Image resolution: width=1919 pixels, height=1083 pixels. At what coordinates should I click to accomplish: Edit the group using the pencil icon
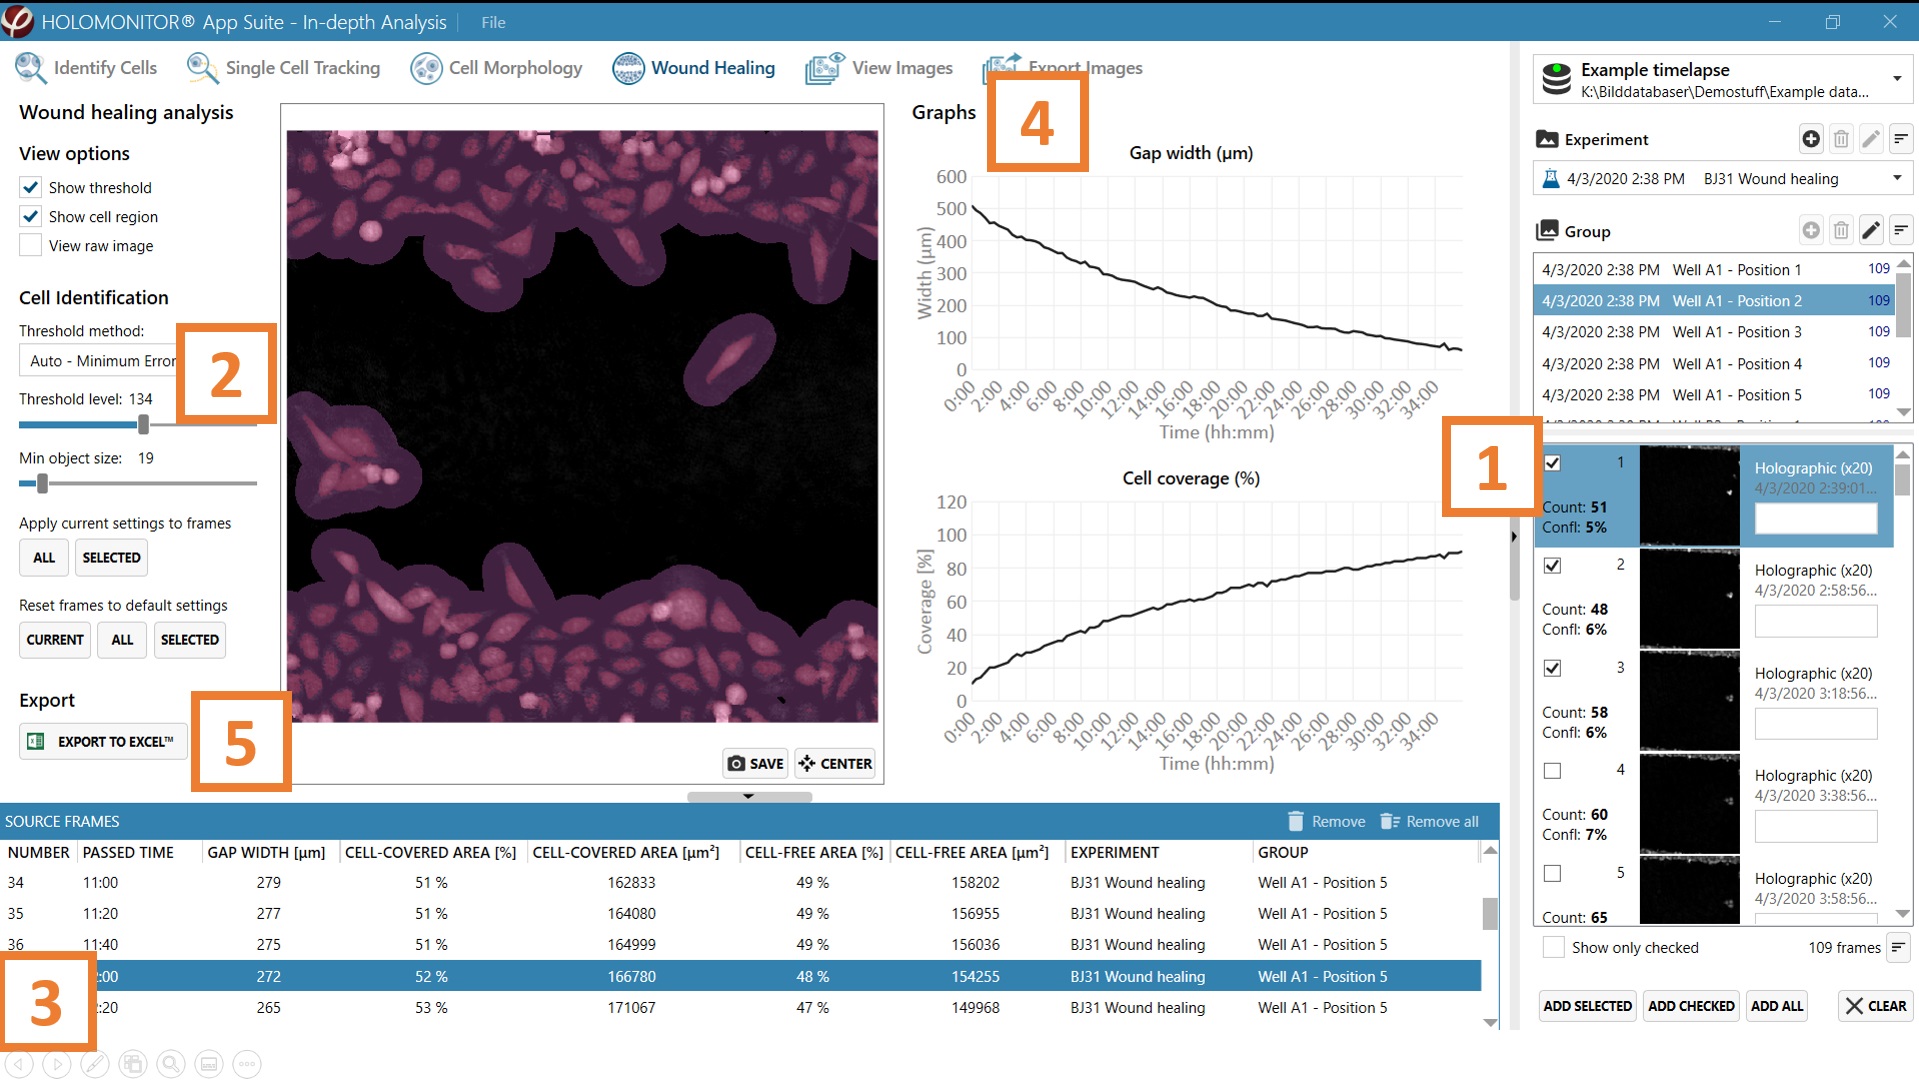1871,230
